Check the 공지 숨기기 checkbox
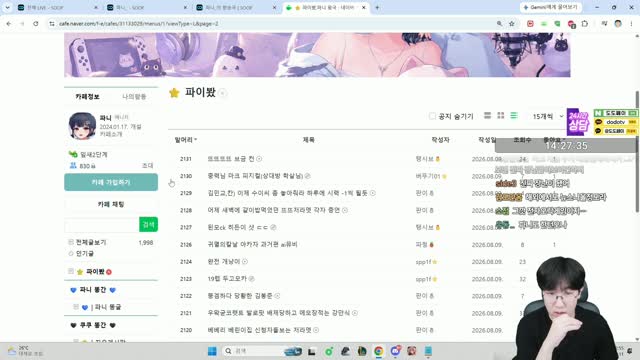640x360 pixels. (432, 116)
